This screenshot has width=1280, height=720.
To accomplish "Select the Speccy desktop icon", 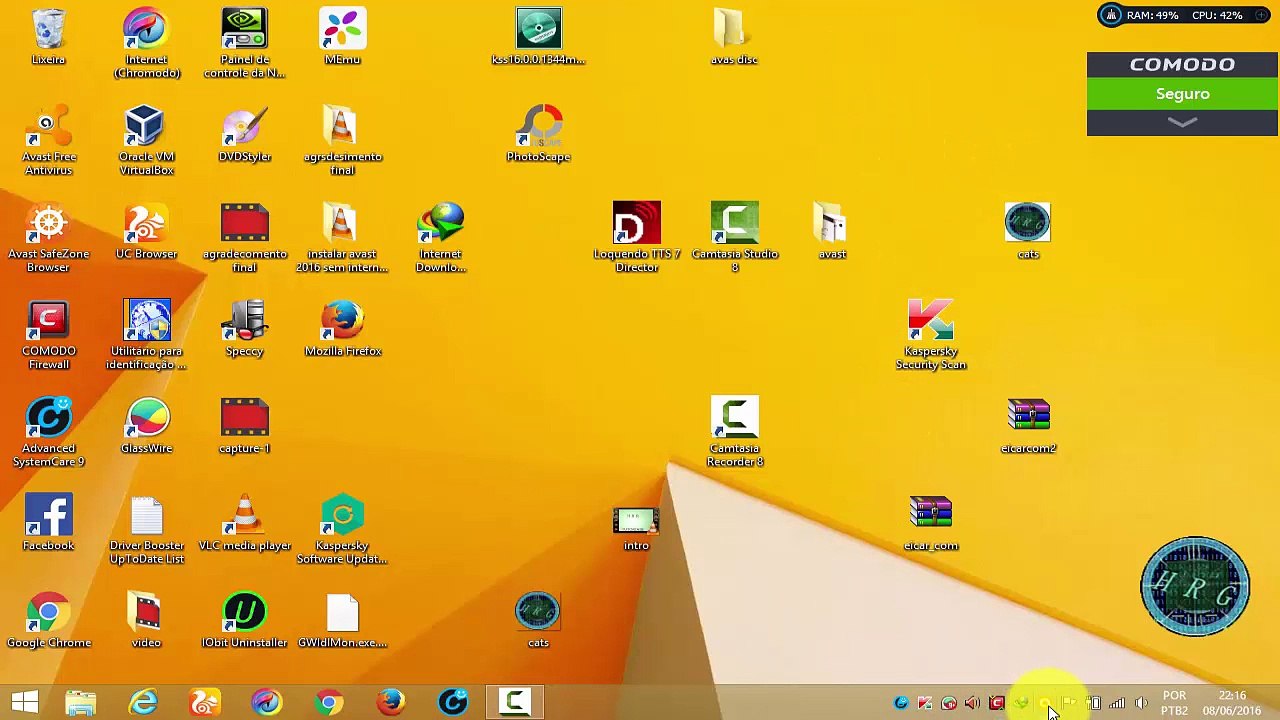I will click(x=244, y=329).
